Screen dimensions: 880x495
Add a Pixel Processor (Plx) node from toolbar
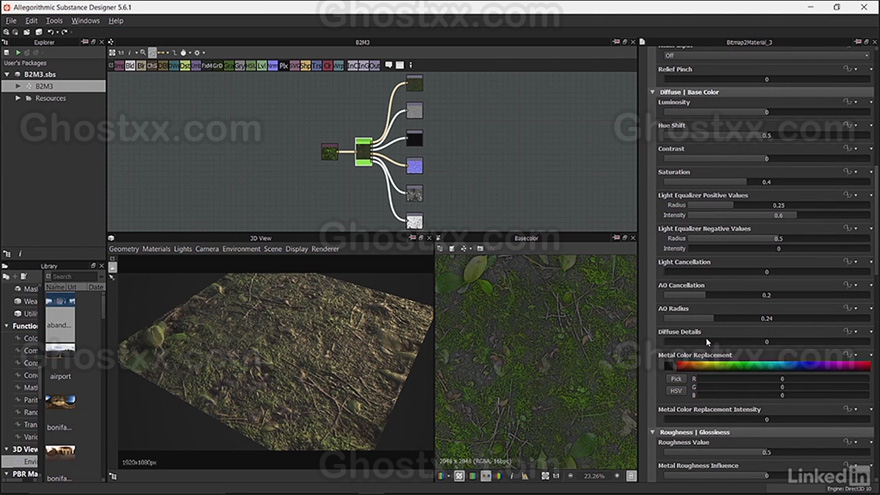coord(284,66)
